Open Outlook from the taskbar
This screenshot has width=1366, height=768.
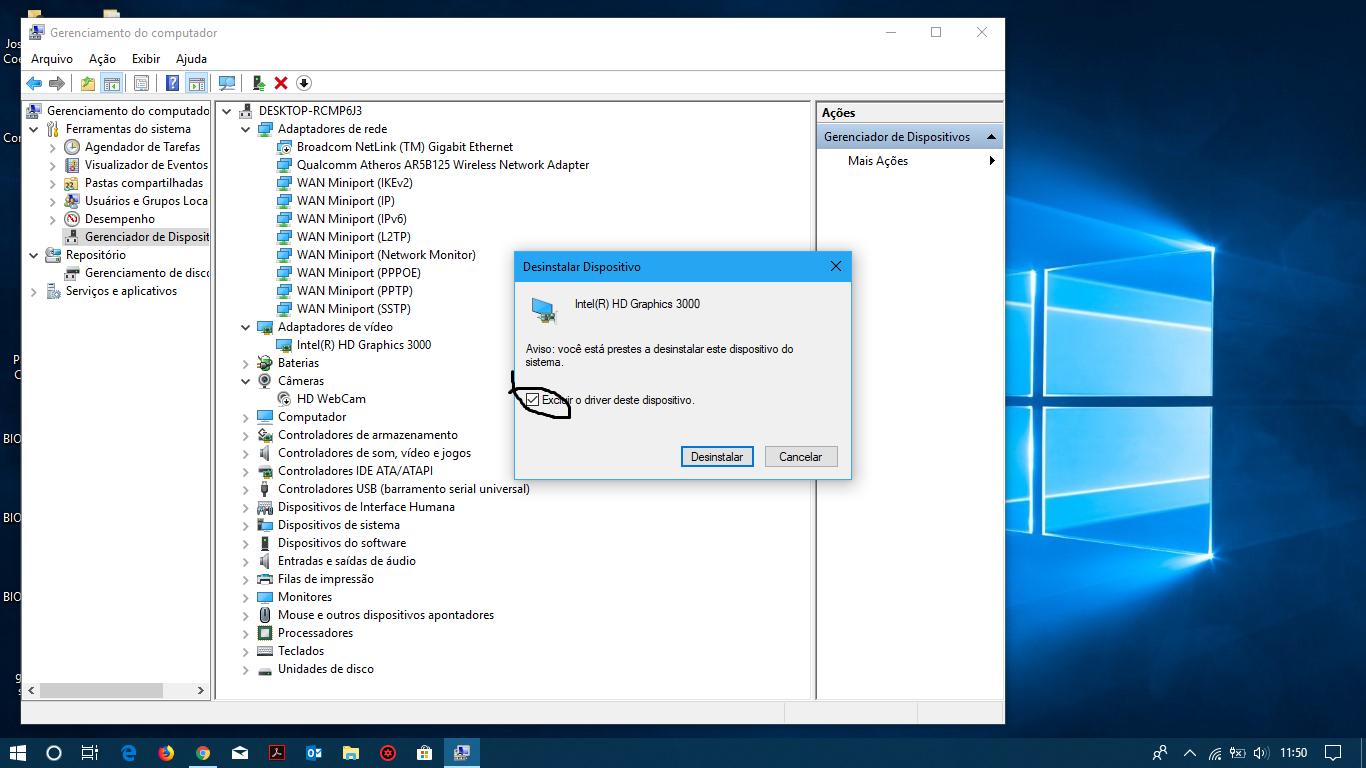(x=314, y=753)
